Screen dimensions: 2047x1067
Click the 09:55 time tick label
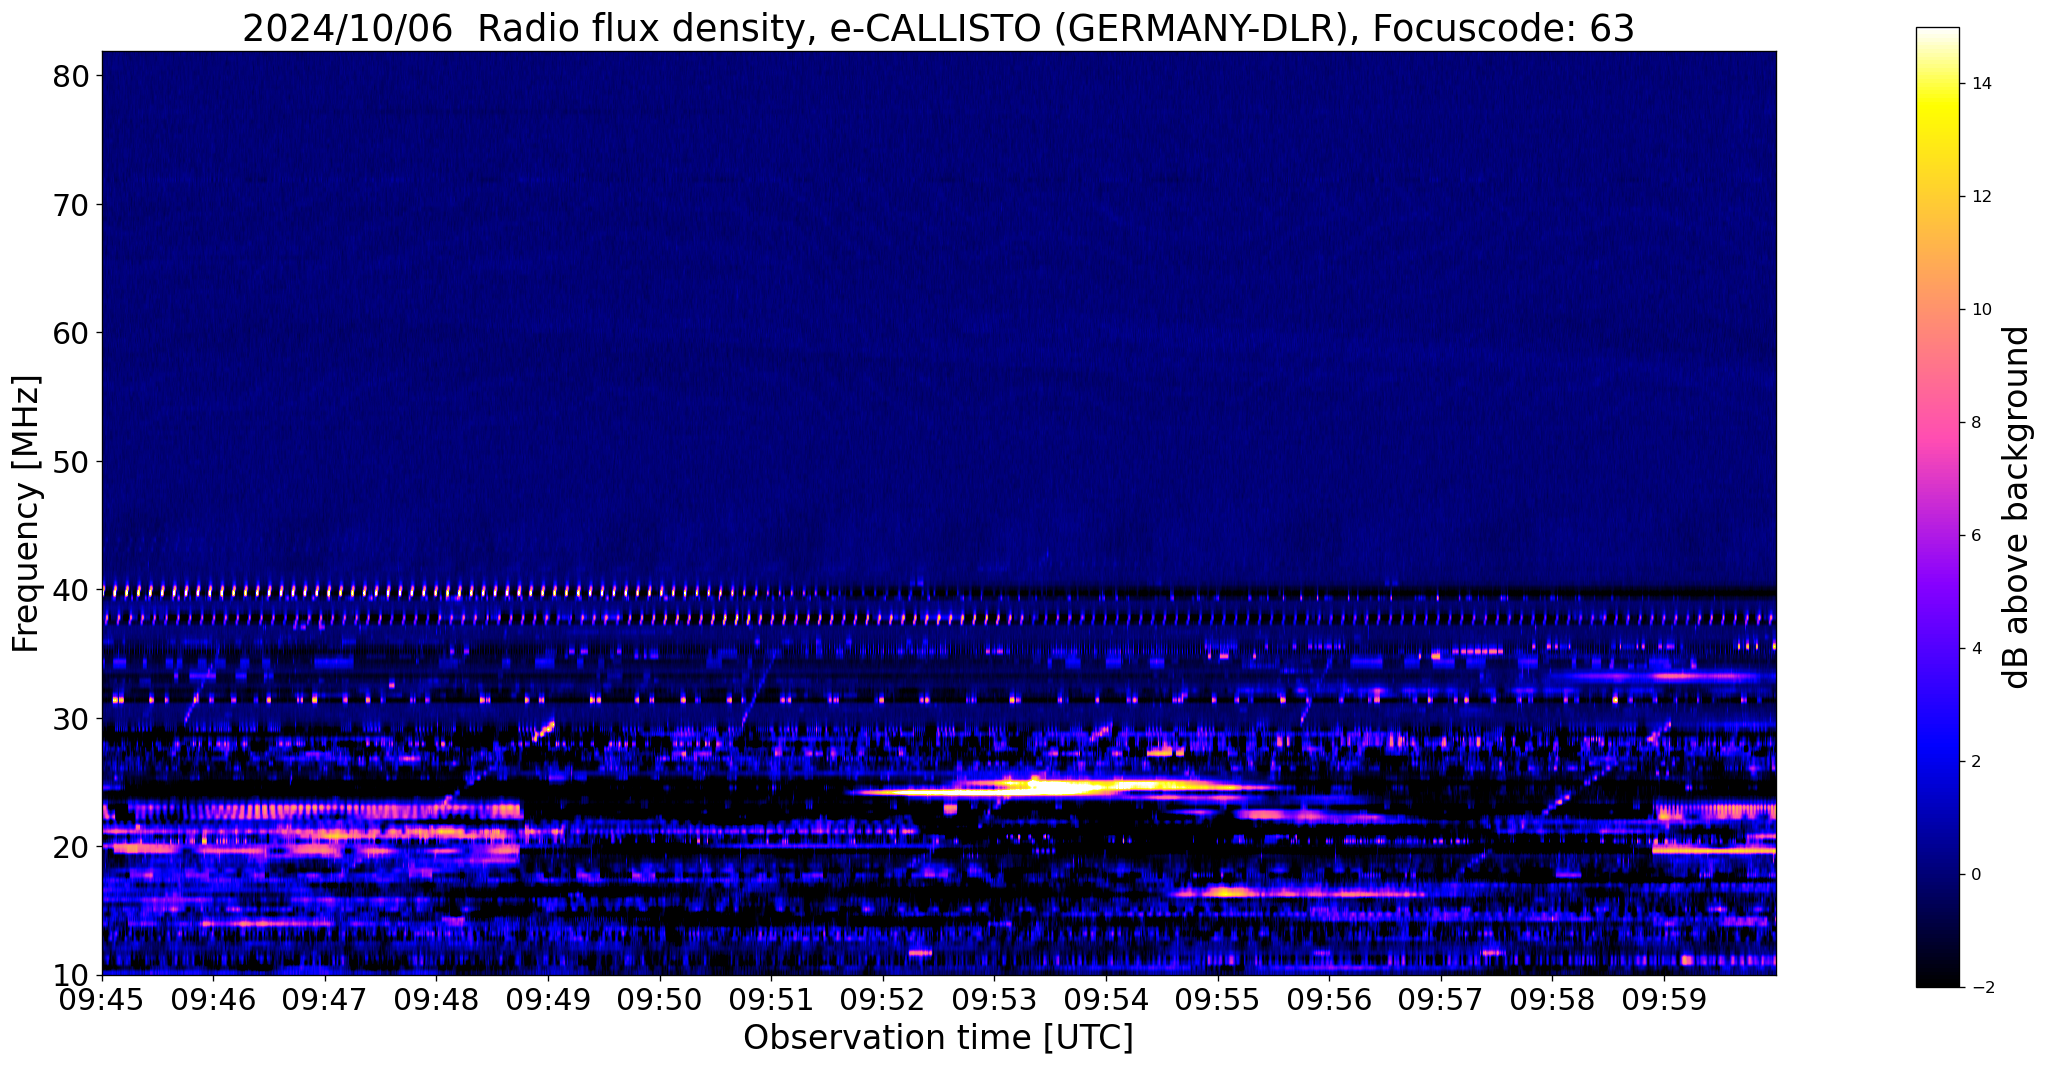point(1217,1000)
